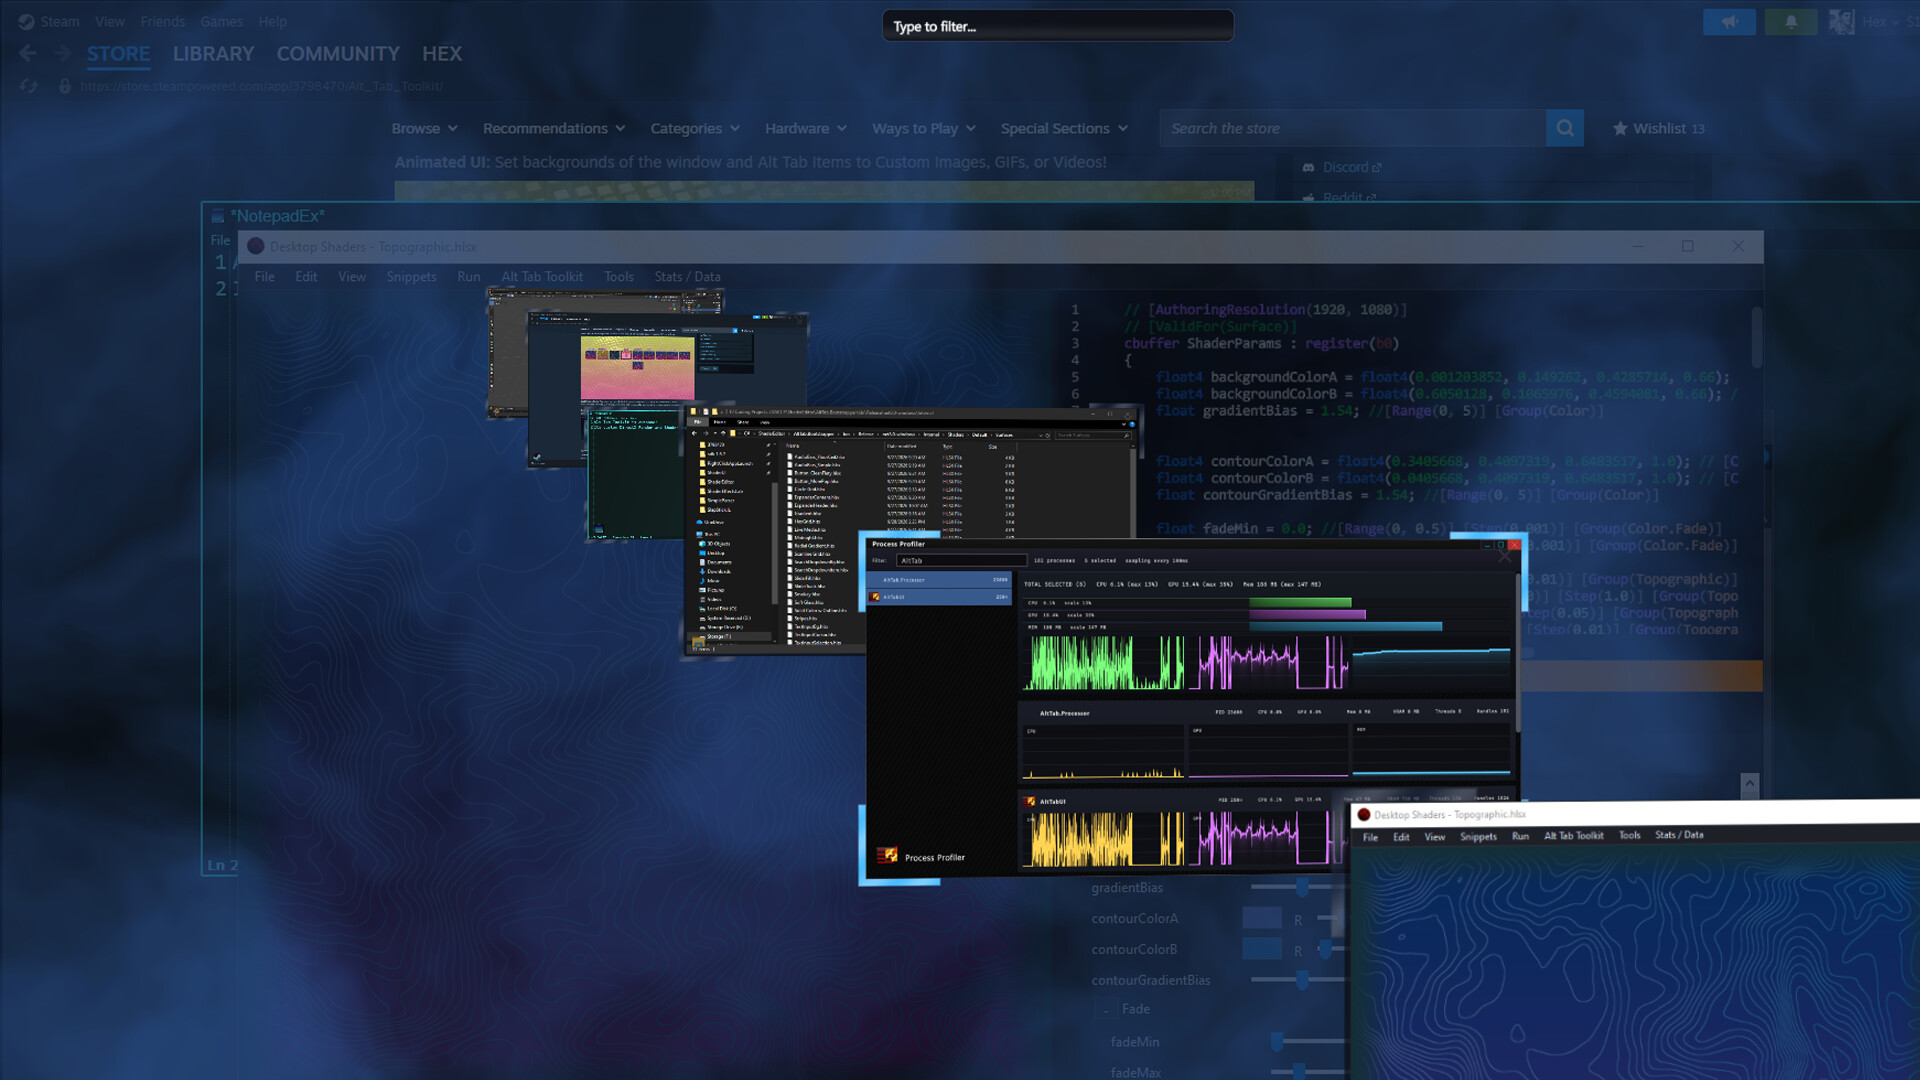1920x1080 pixels.
Task: Open Stats / Data menu in the faded Desktop Shaders window
Action: [687, 277]
